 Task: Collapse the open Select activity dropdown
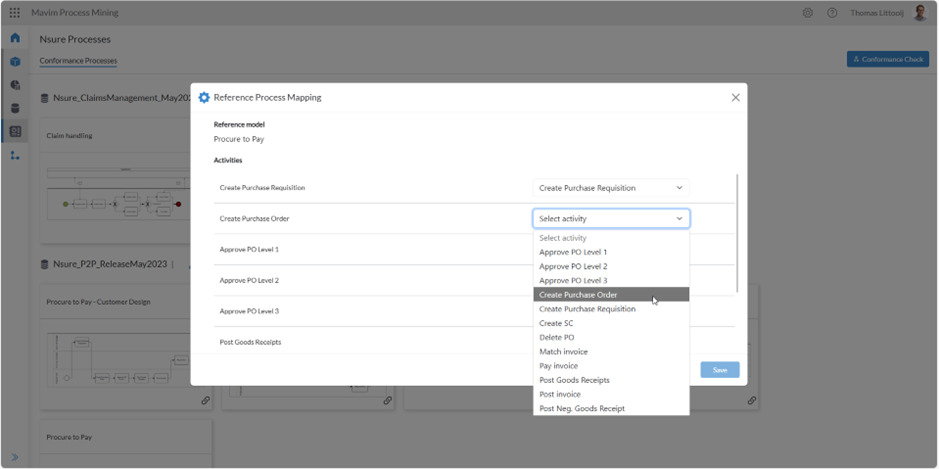pyautogui.click(x=679, y=219)
